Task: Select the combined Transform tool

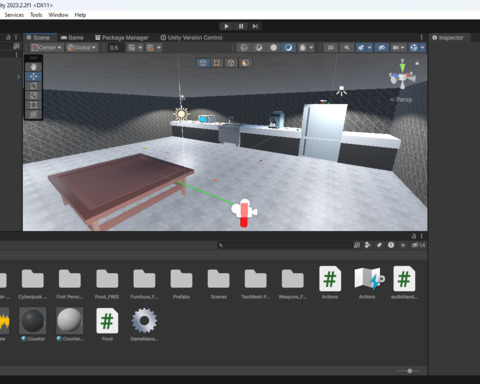Action: 33,115
